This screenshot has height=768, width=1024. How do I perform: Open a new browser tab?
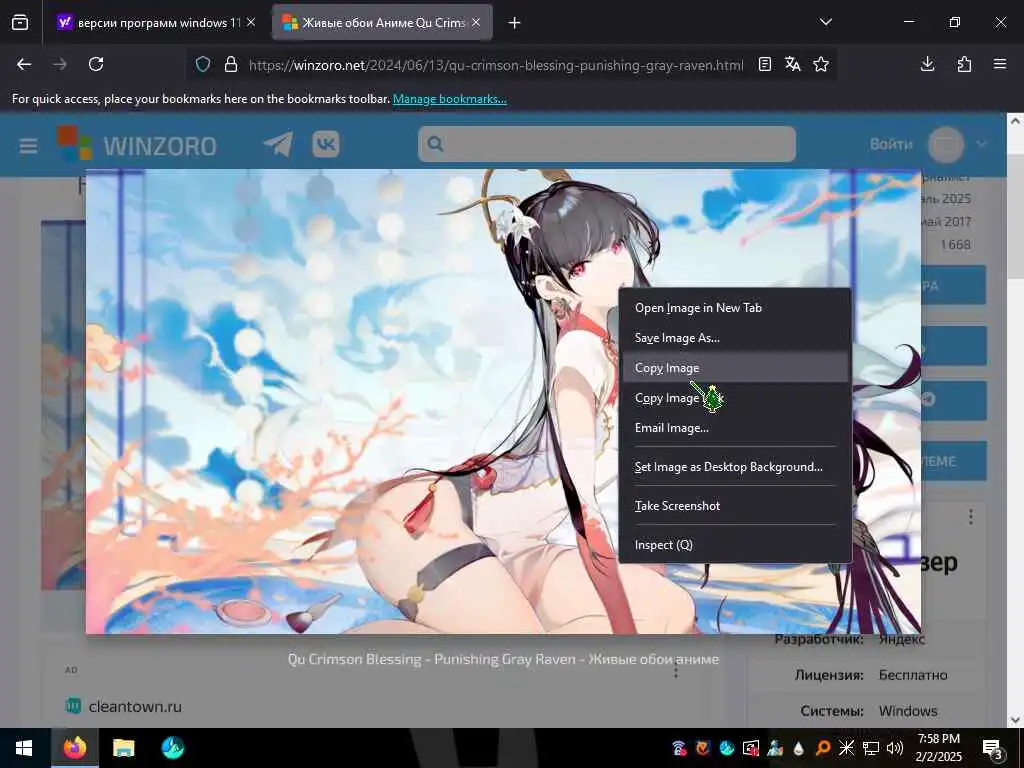click(515, 23)
